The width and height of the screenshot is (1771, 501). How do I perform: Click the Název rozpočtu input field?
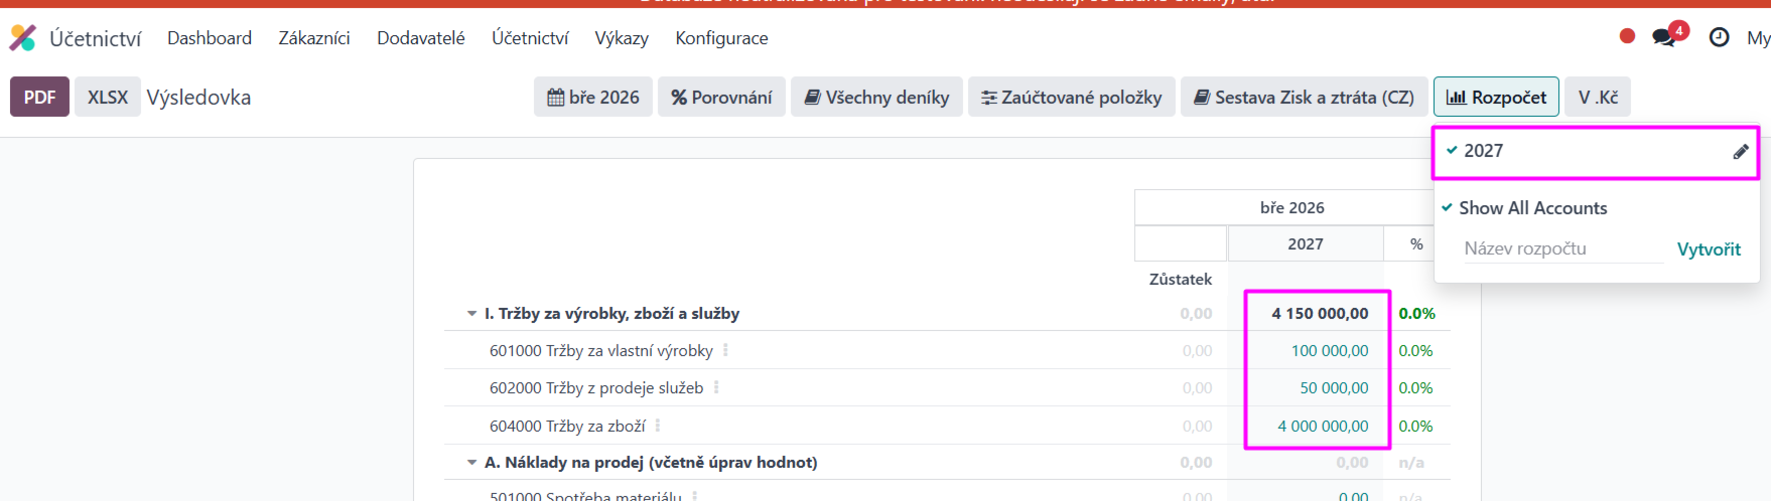[1562, 248]
